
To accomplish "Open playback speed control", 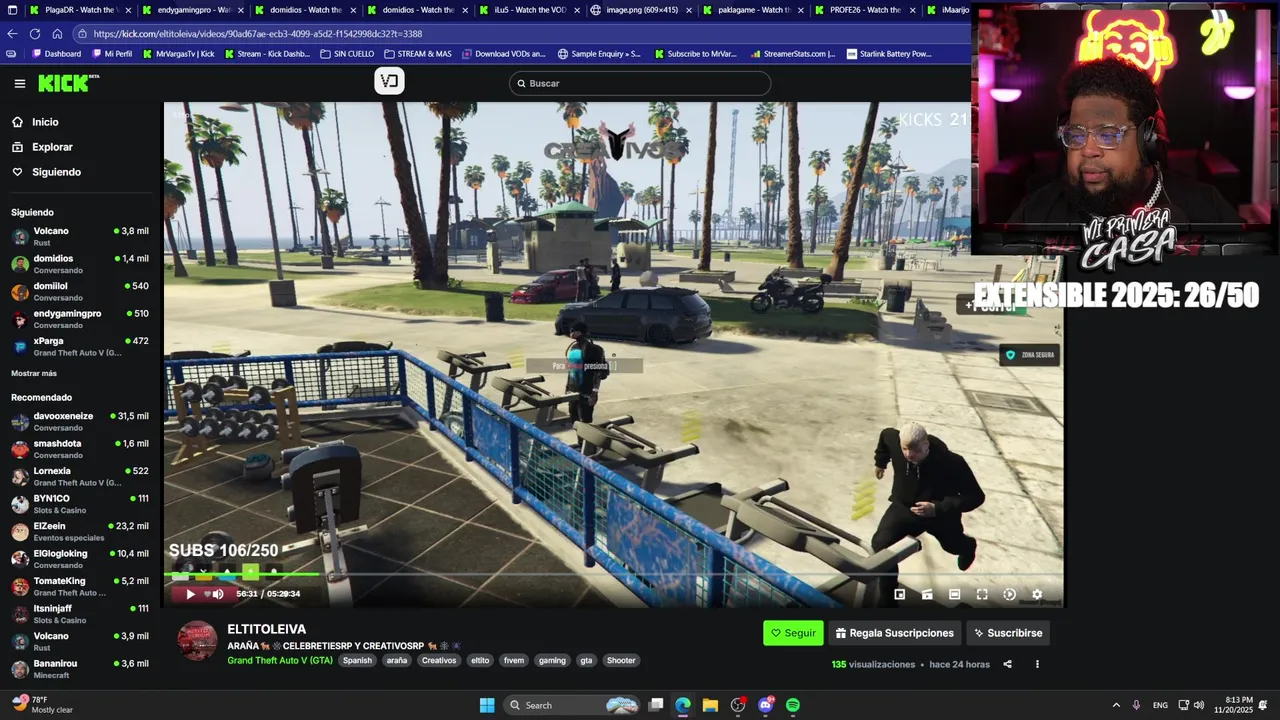I will pos(1009,594).
